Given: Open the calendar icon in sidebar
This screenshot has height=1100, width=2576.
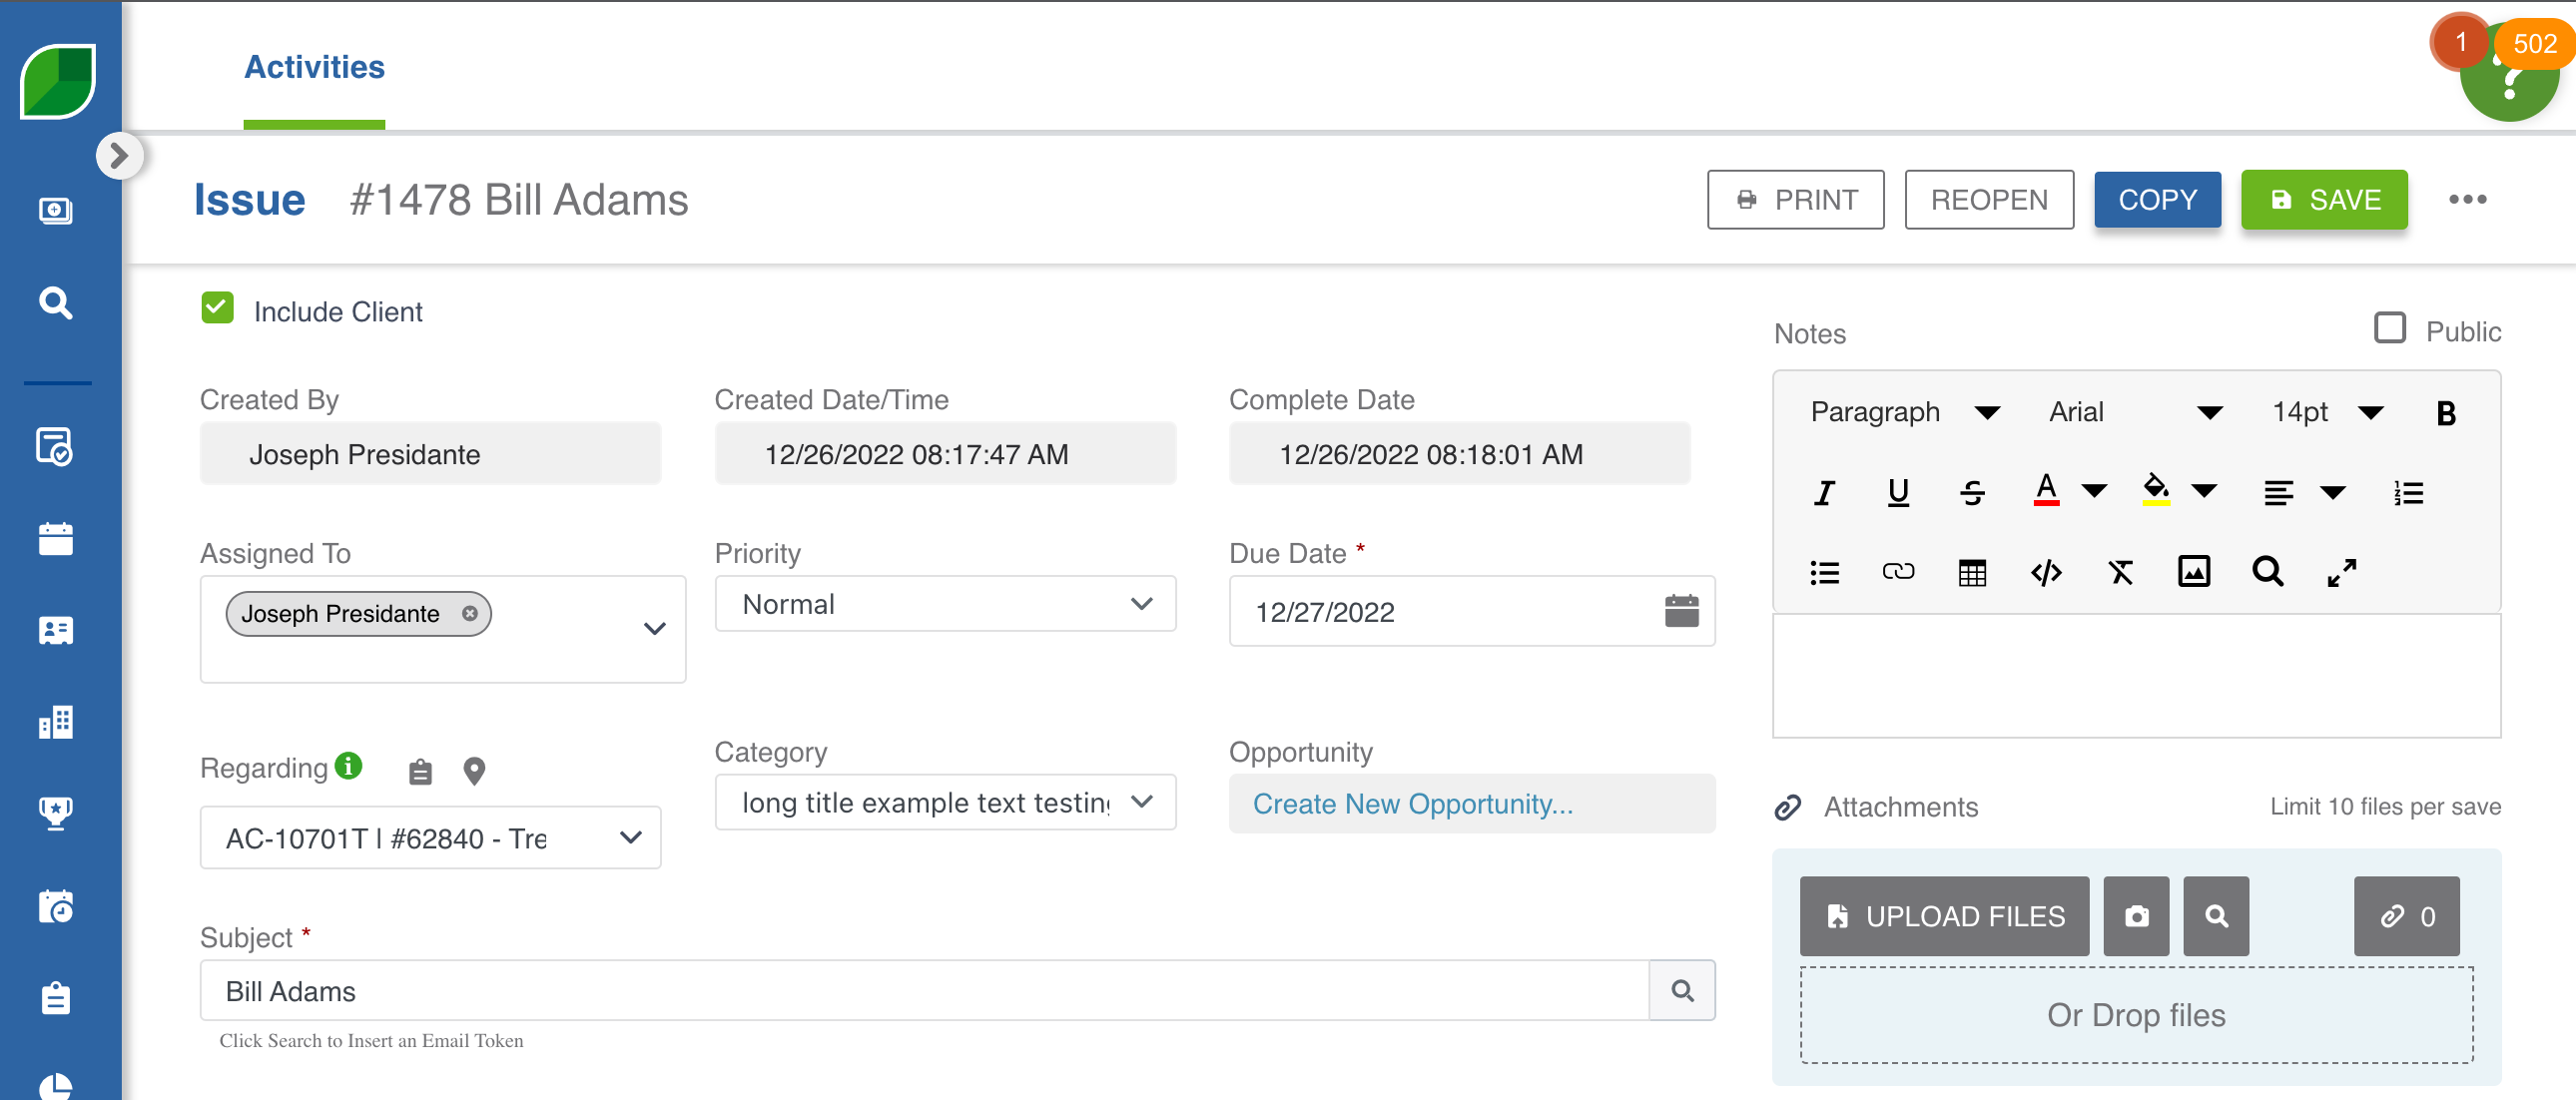Looking at the screenshot, I should click(56, 538).
